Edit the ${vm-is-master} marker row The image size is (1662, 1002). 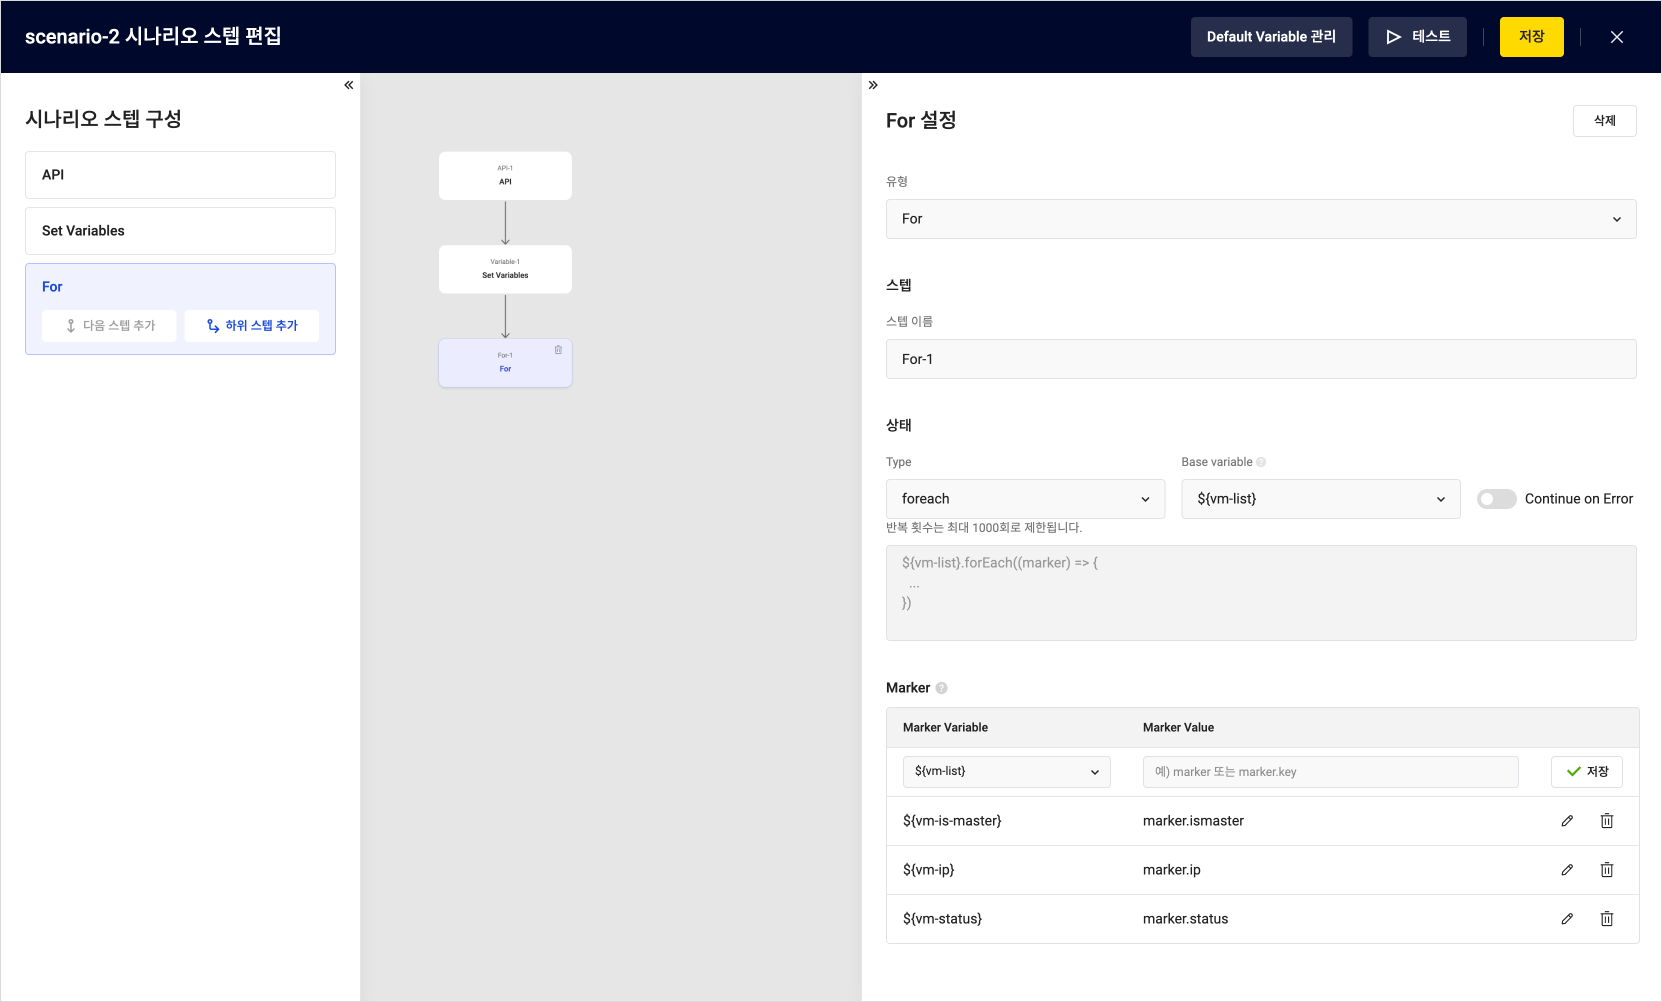click(x=1567, y=821)
